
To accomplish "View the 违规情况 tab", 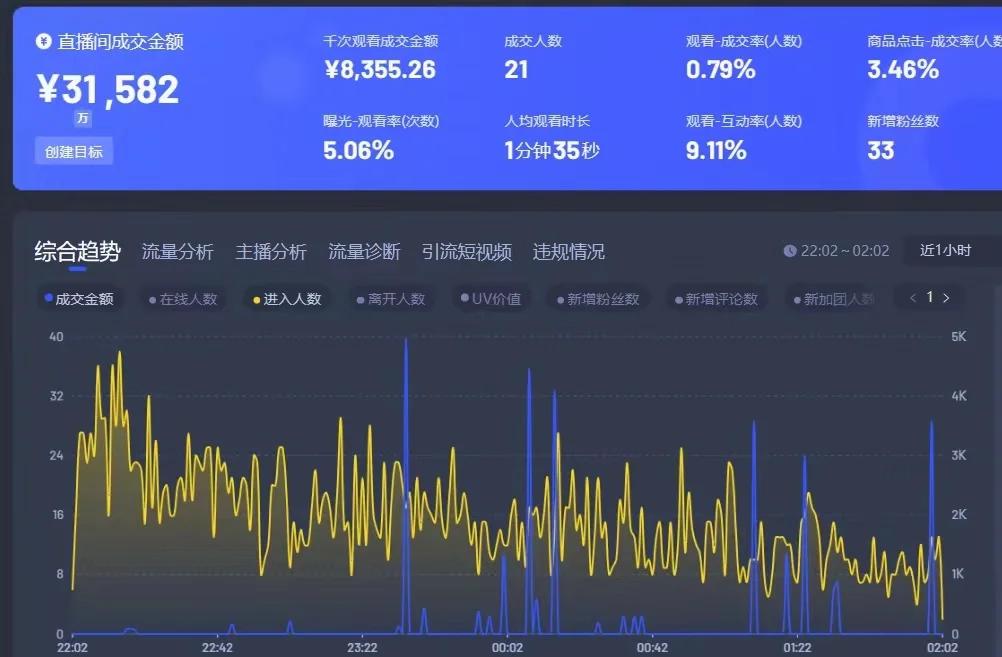I will pyautogui.click(x=569, y=252).
